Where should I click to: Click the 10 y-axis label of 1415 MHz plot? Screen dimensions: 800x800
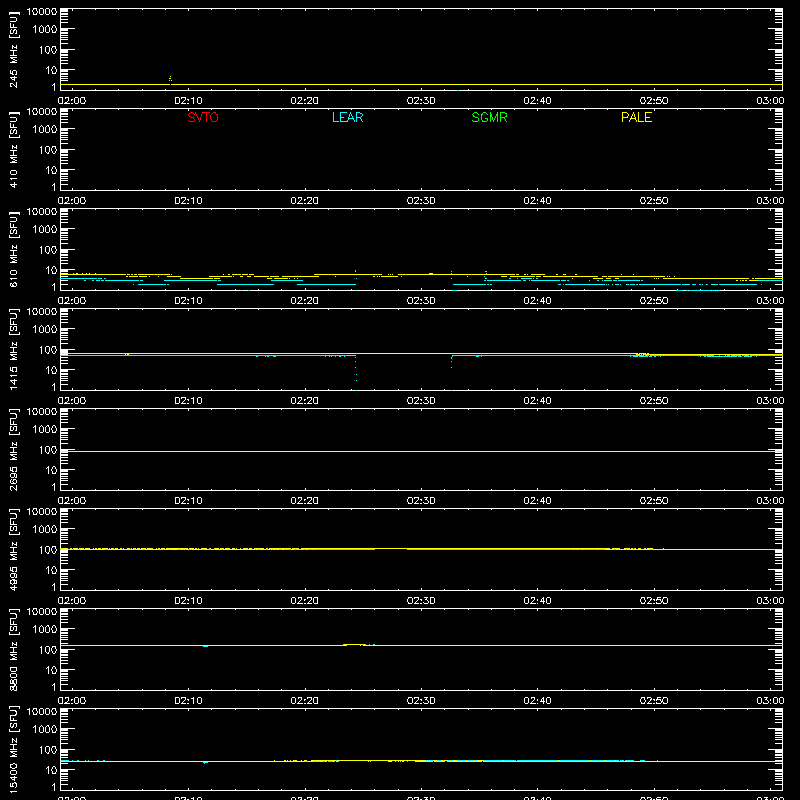51,370
